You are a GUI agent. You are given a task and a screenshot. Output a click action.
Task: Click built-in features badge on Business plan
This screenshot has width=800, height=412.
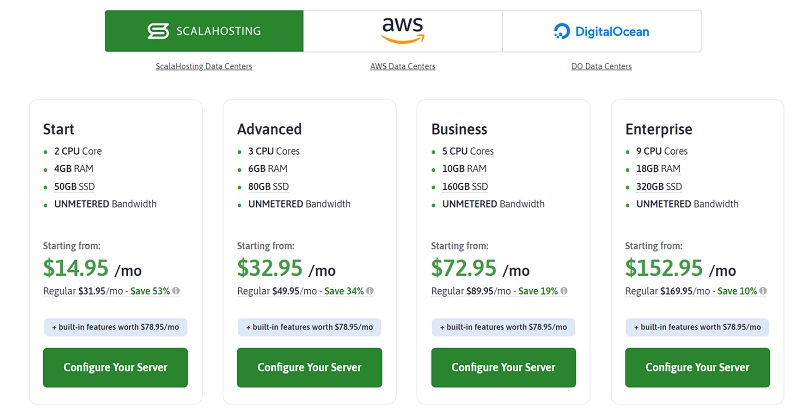pyautogui.click(x=504, y=327)
